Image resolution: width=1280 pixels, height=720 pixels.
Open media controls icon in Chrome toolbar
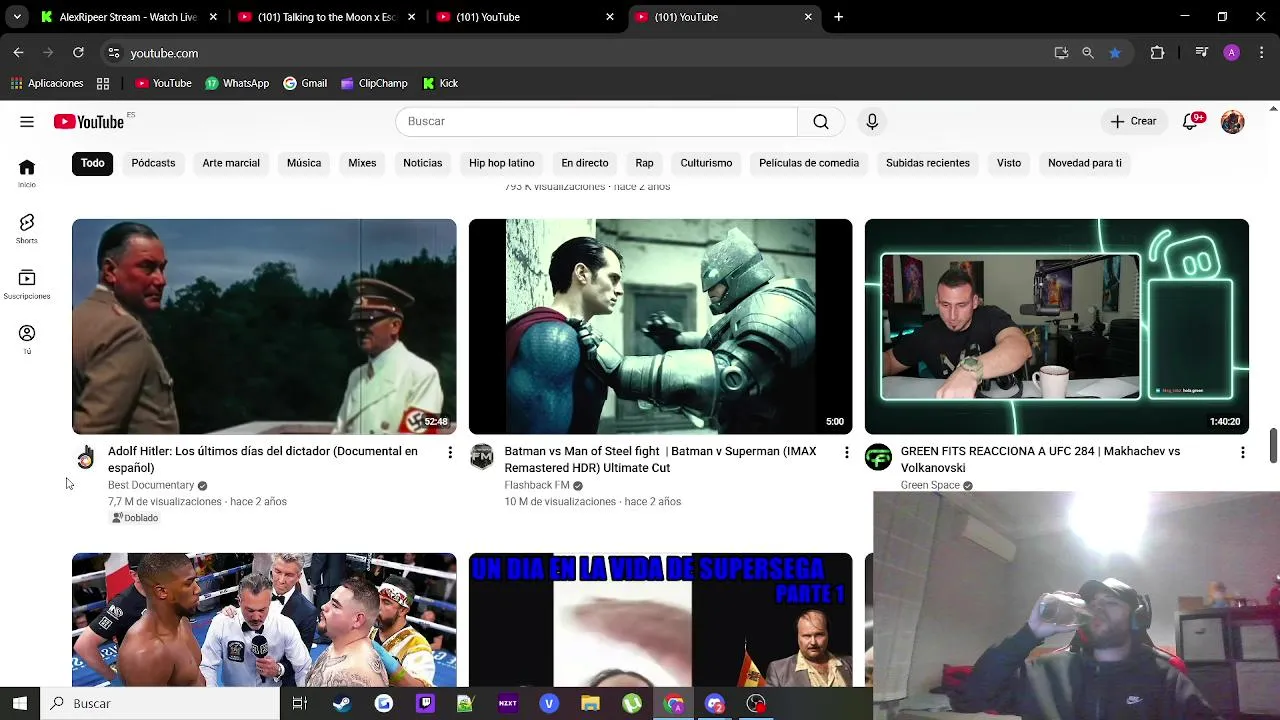click(x=1202, y=53)
